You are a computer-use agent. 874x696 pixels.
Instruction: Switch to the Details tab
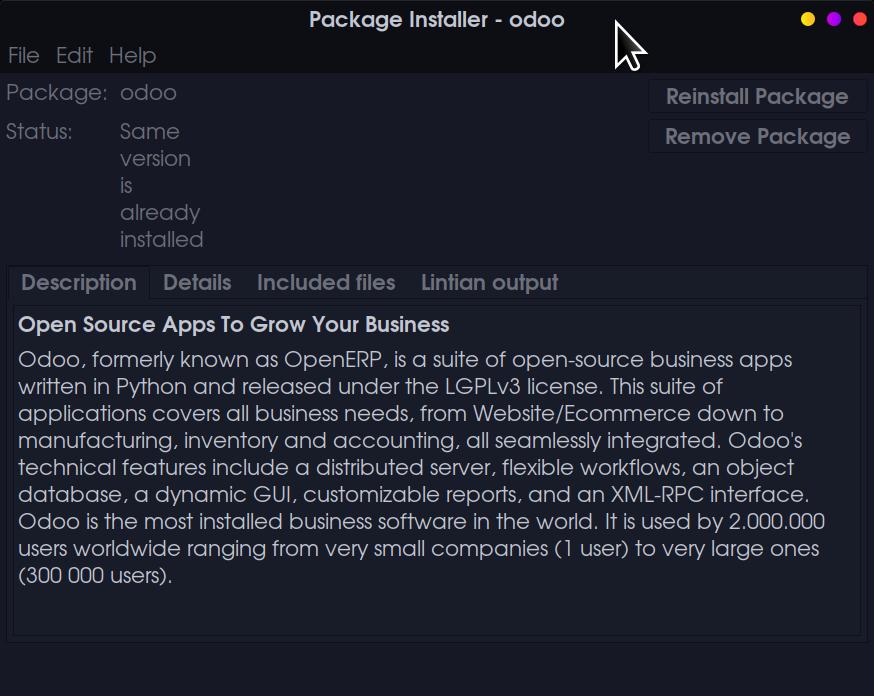(197, 283)
